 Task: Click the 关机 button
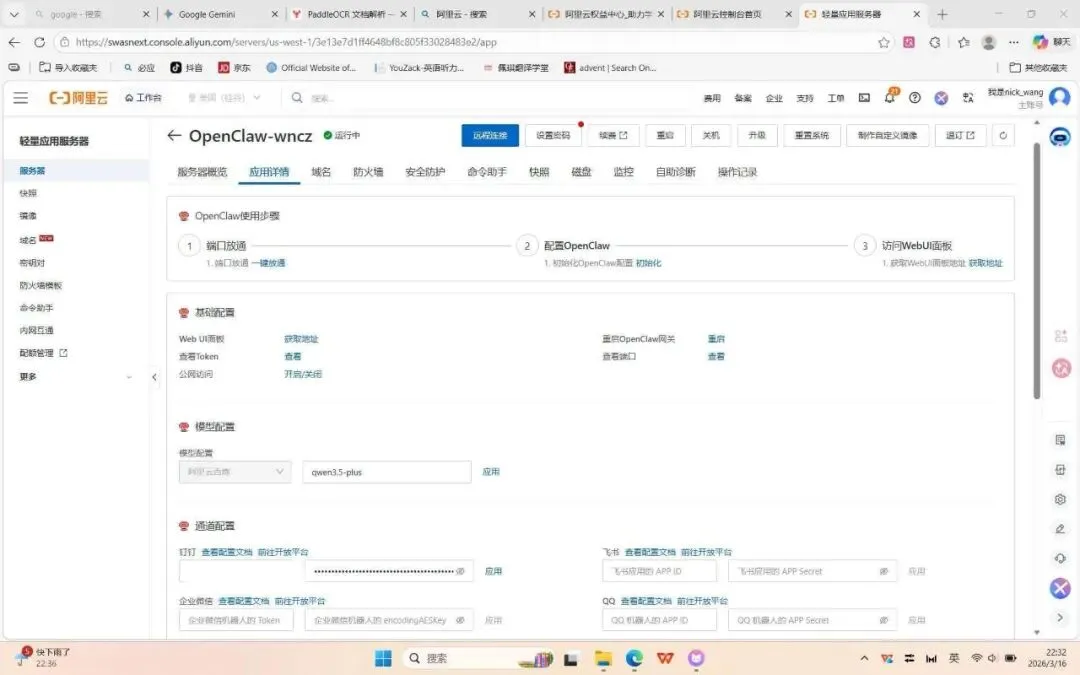click(711, 136)
